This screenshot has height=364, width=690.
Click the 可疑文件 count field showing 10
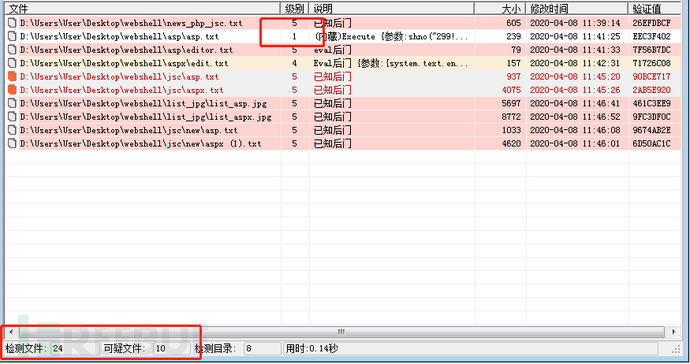point(172,349)
